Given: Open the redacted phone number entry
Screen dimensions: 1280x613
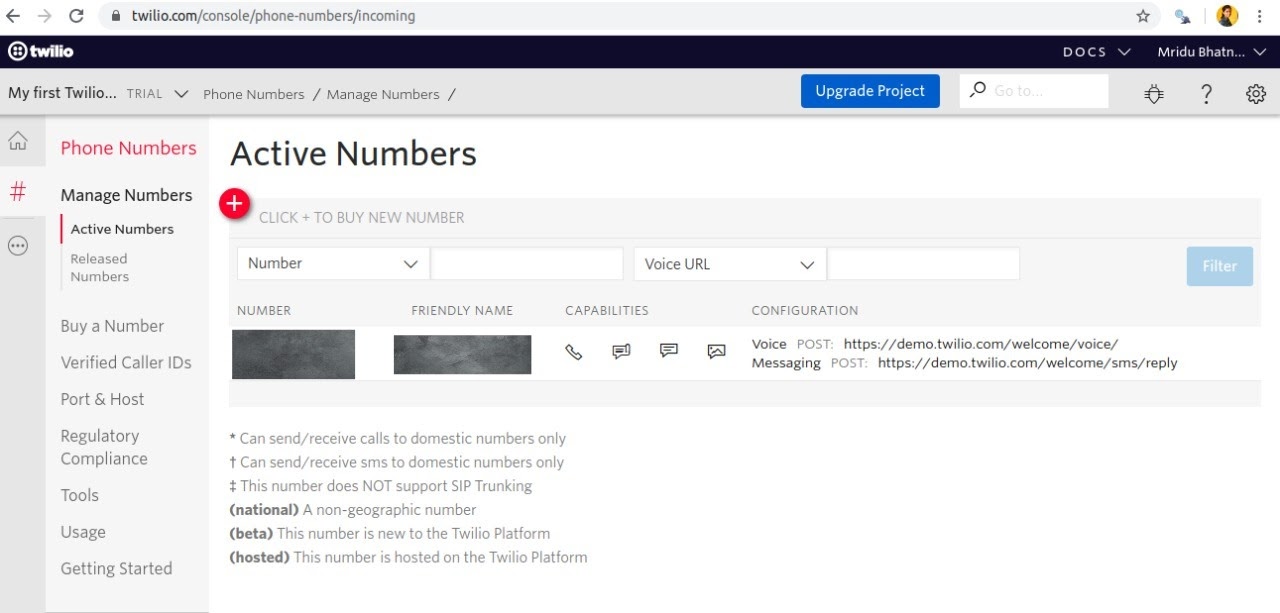Looking at the screenshot, I should coord(293,354).
